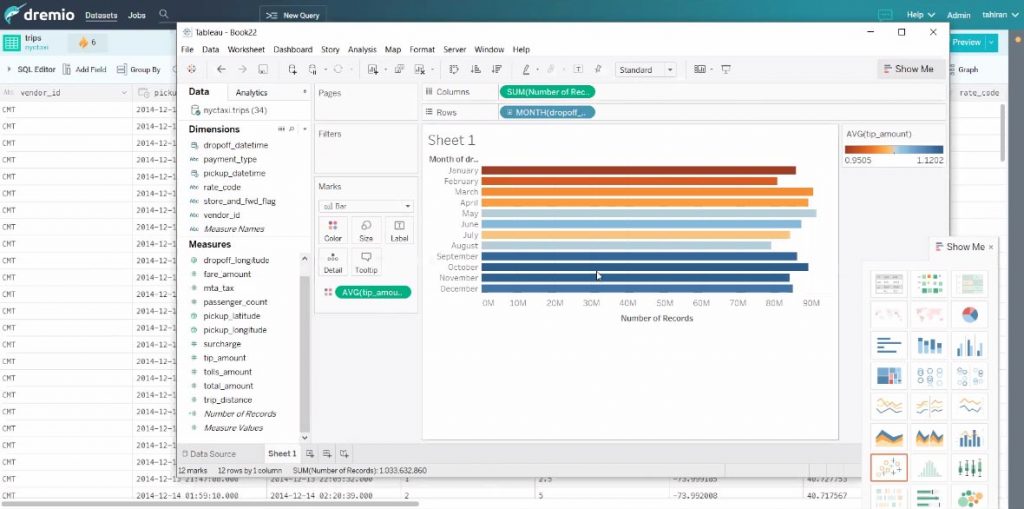Open the Tooltip mark settings

pyautogui.click(x=366, y=263)
